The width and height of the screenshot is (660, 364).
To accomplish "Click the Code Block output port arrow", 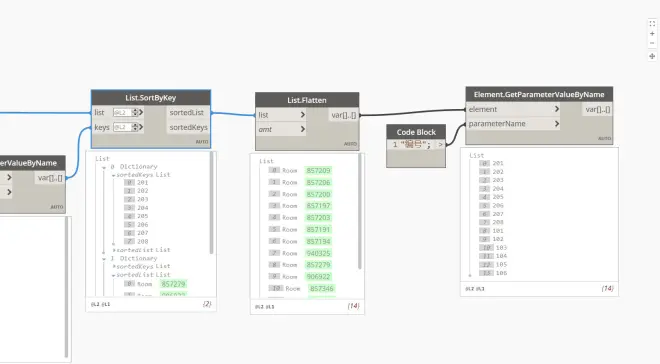I will (x=440, y=144).
